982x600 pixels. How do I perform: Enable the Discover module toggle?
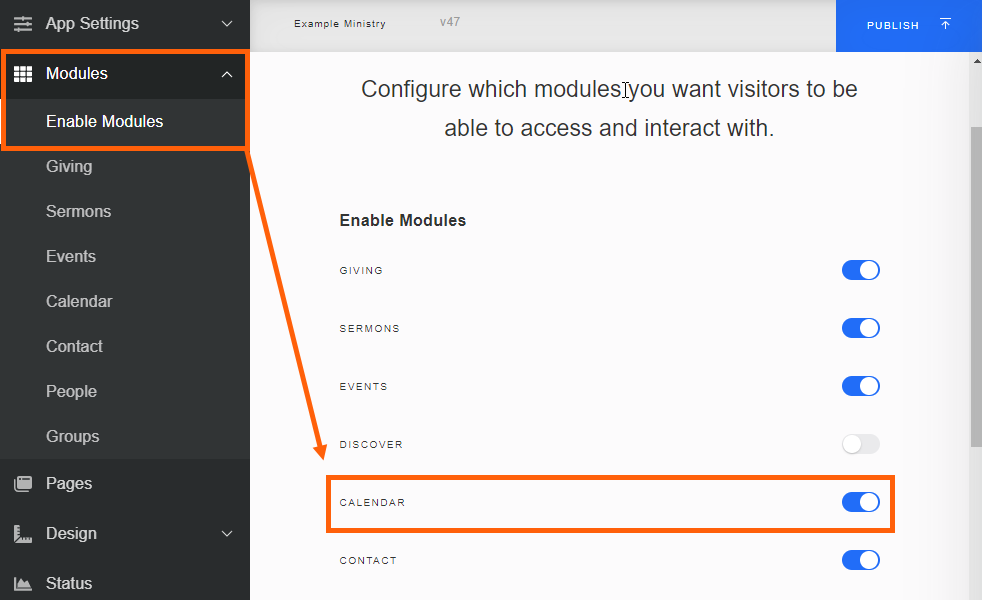coord(860,444)
